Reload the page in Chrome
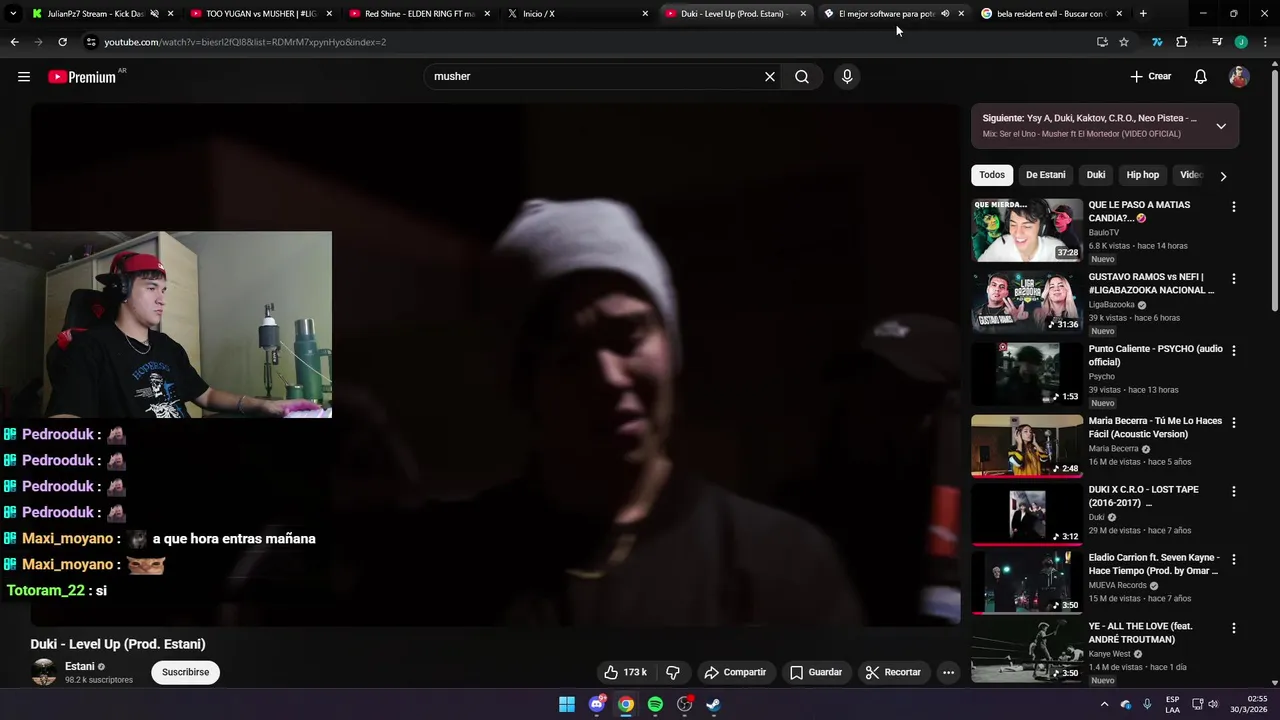 click(62, 42)
